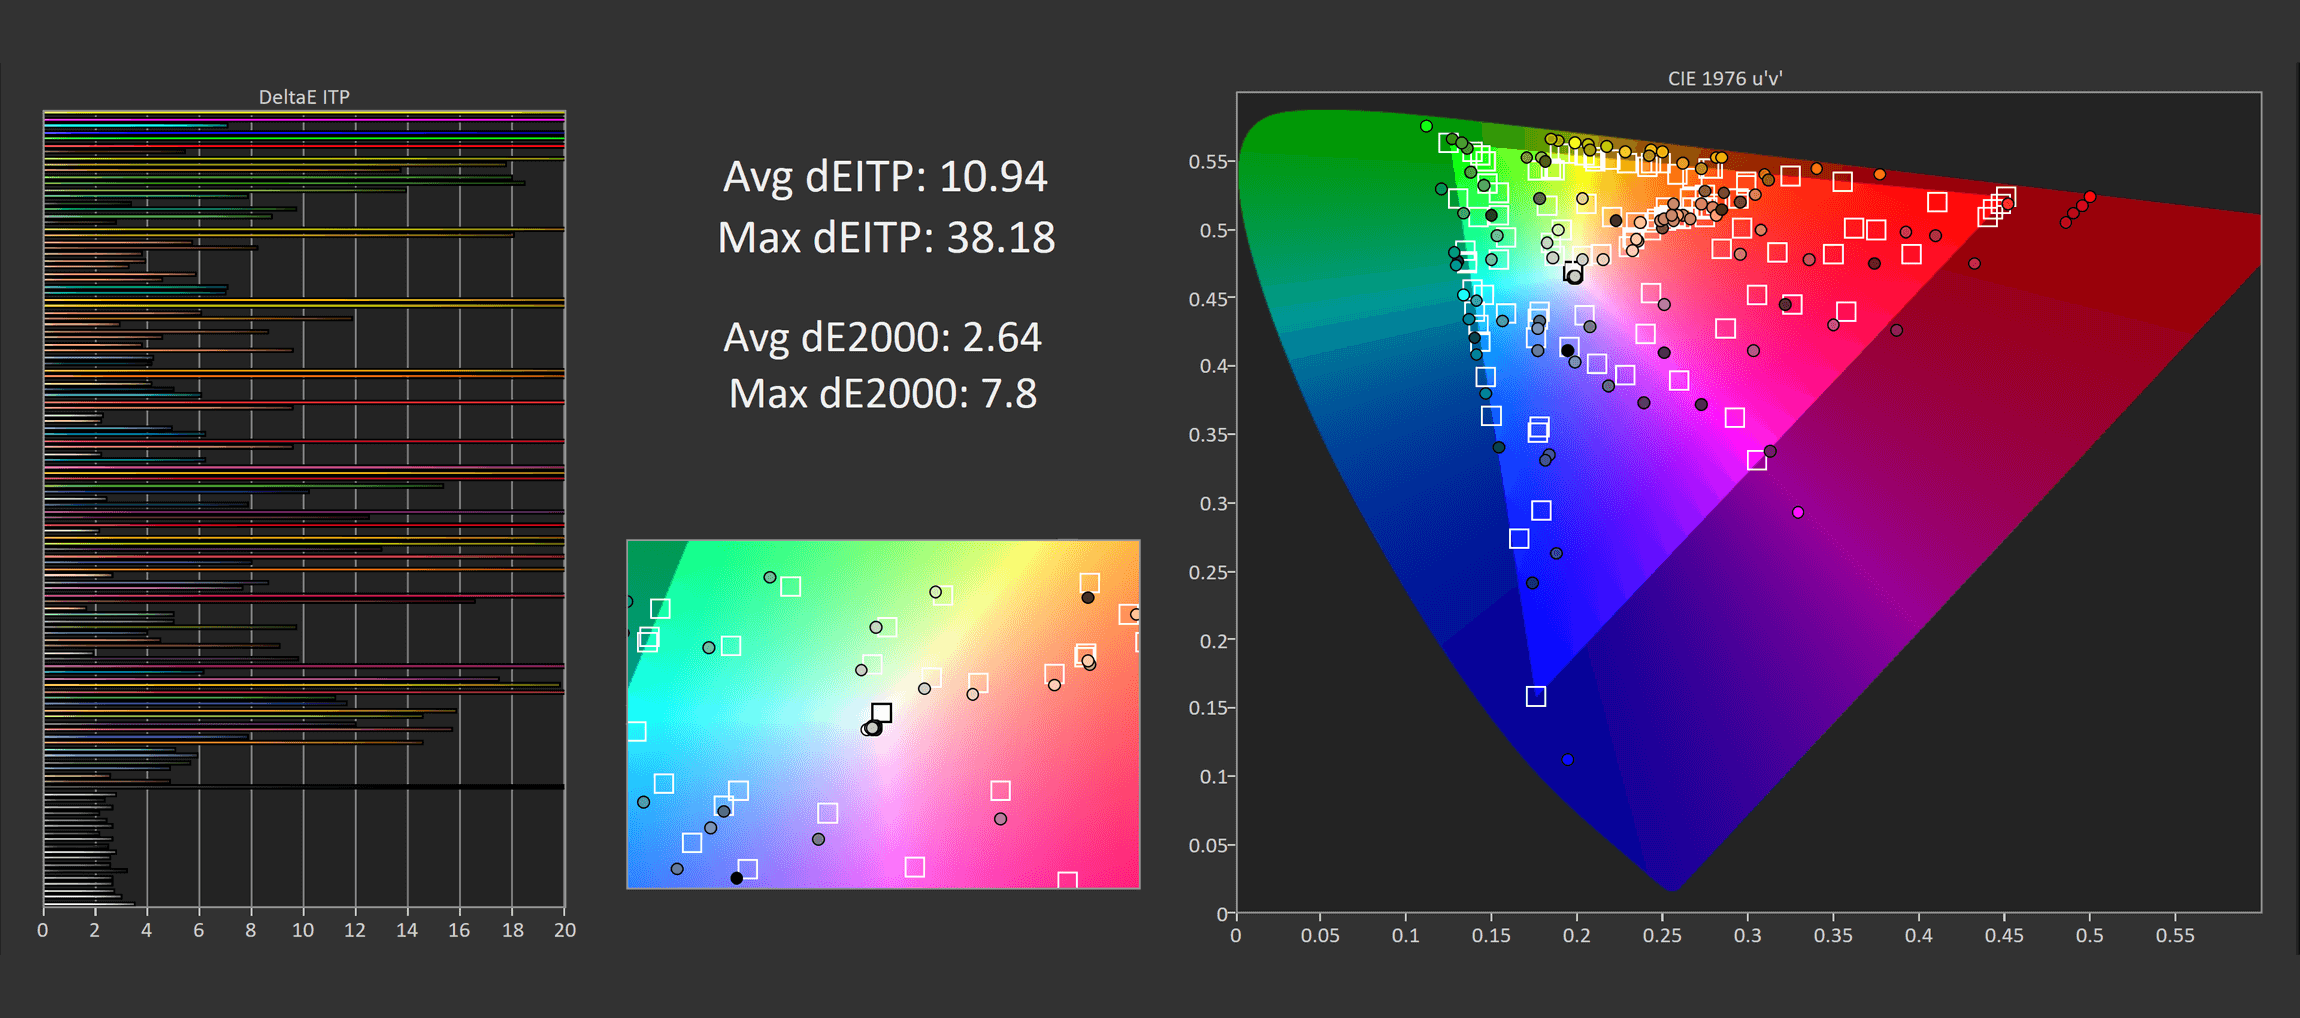
Task: Click the Max dEITP 38.18 readout
Action: [886, 238]
